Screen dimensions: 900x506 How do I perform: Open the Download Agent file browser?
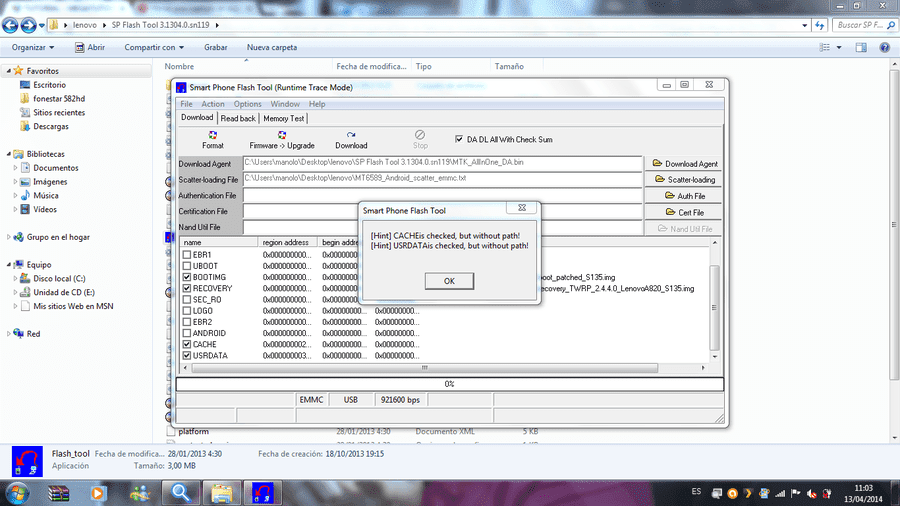(x=685, y=164)
